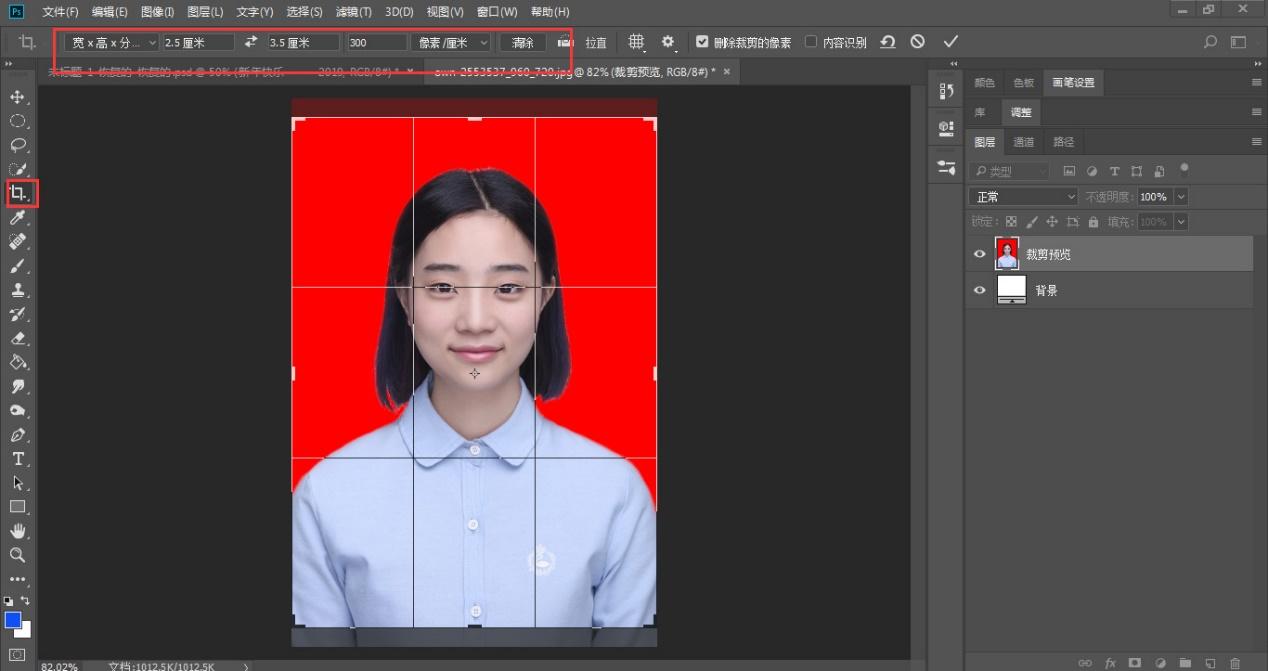Click the 清除 button in options bar
Viewport: 1268px width, 671px height.
523,43
